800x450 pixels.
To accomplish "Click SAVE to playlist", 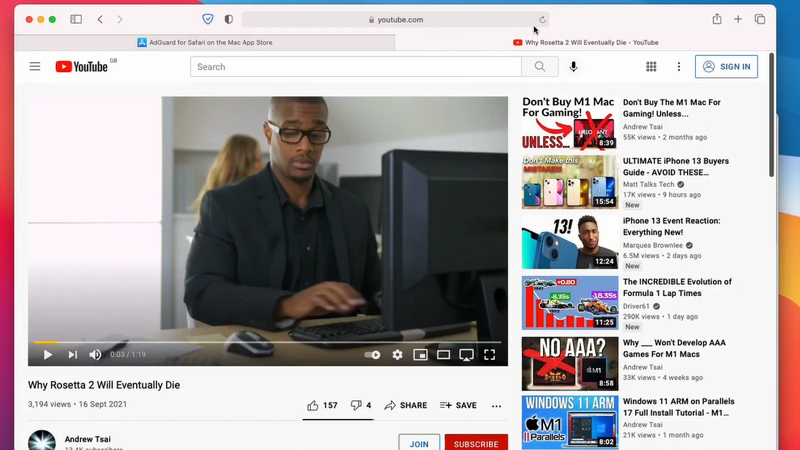I will click(x=458, y=406).
